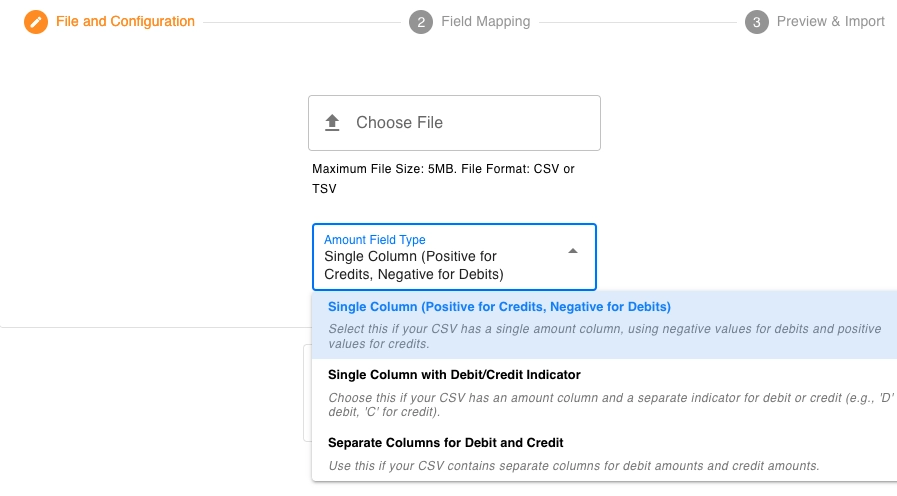Open the Field Mapping step label
897x496 pixels.
[x=486, y=22]
